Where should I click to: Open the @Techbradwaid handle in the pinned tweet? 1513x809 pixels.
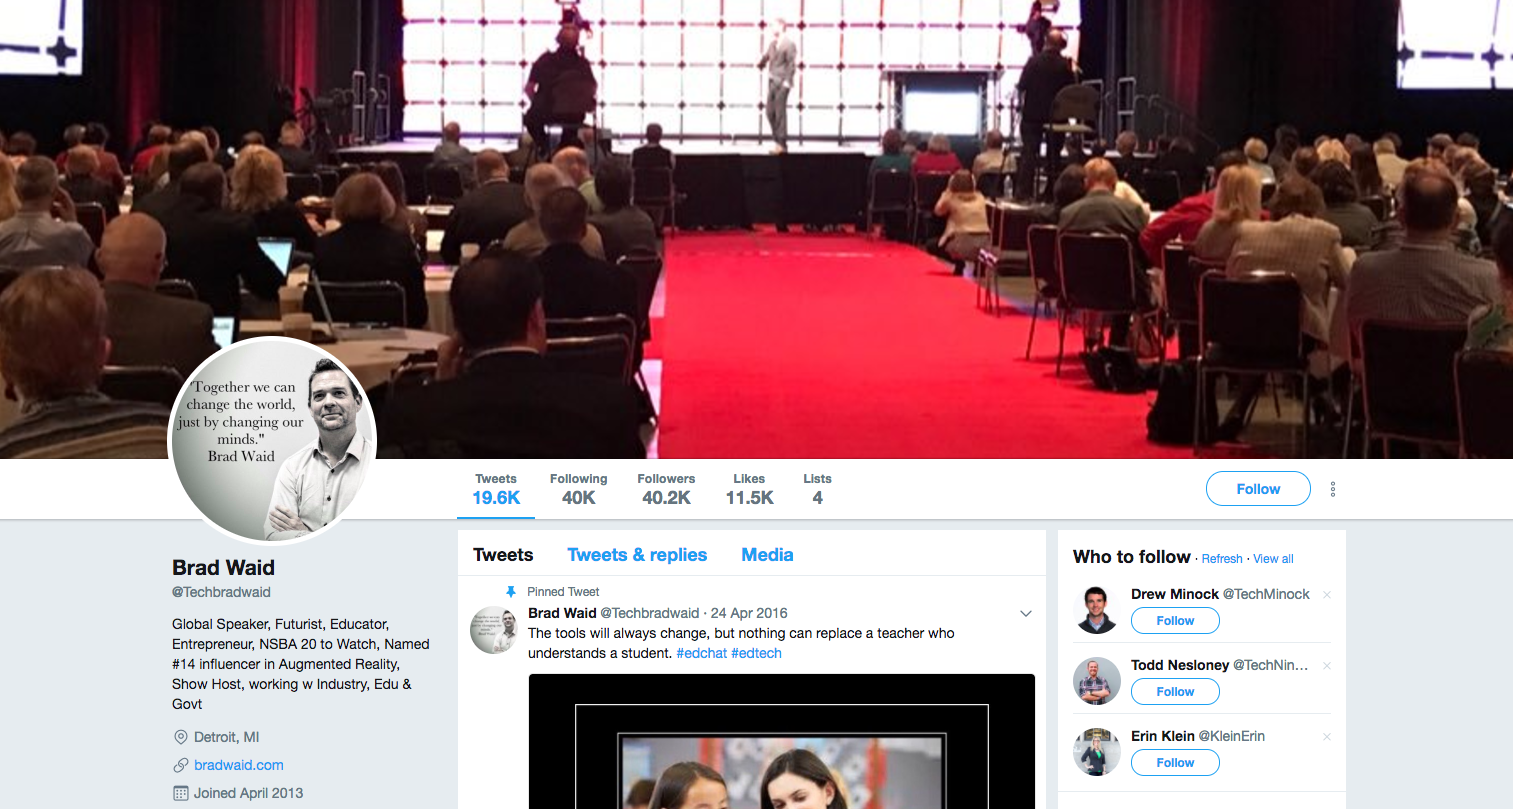[x=650, y=613]
